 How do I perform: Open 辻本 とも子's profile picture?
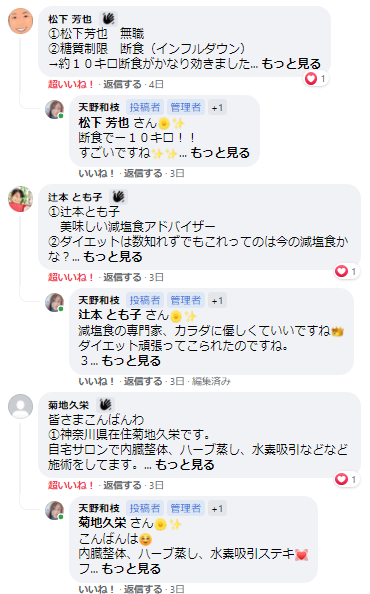(20, 199)
